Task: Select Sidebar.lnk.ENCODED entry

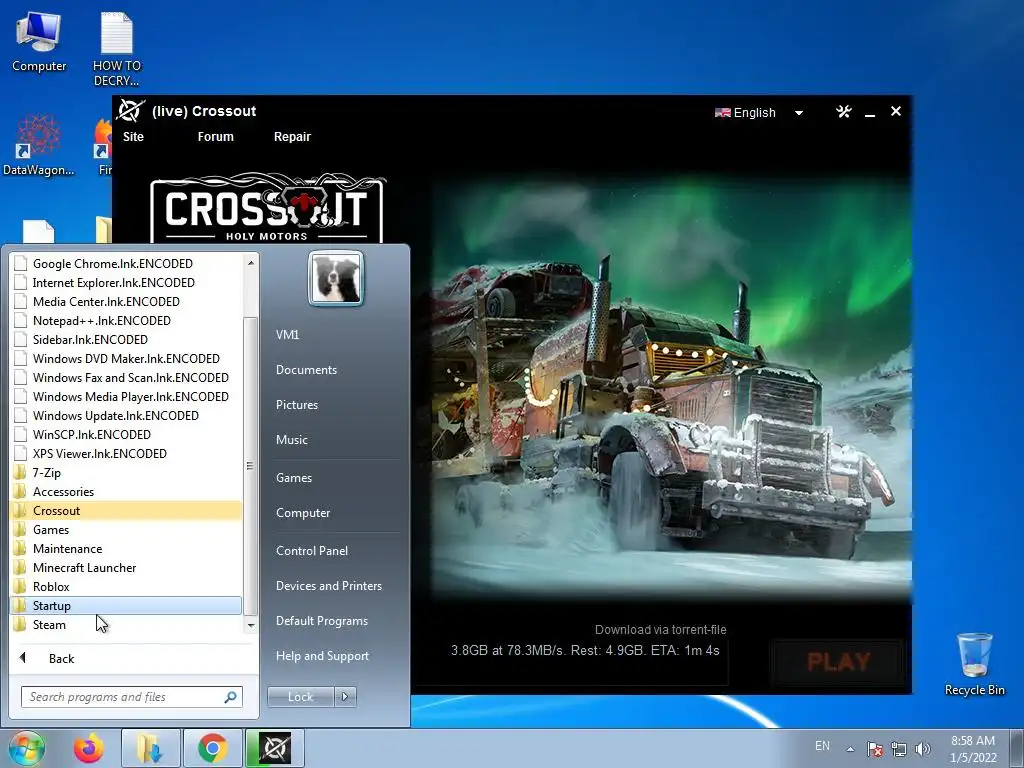Action: point(126,339)
